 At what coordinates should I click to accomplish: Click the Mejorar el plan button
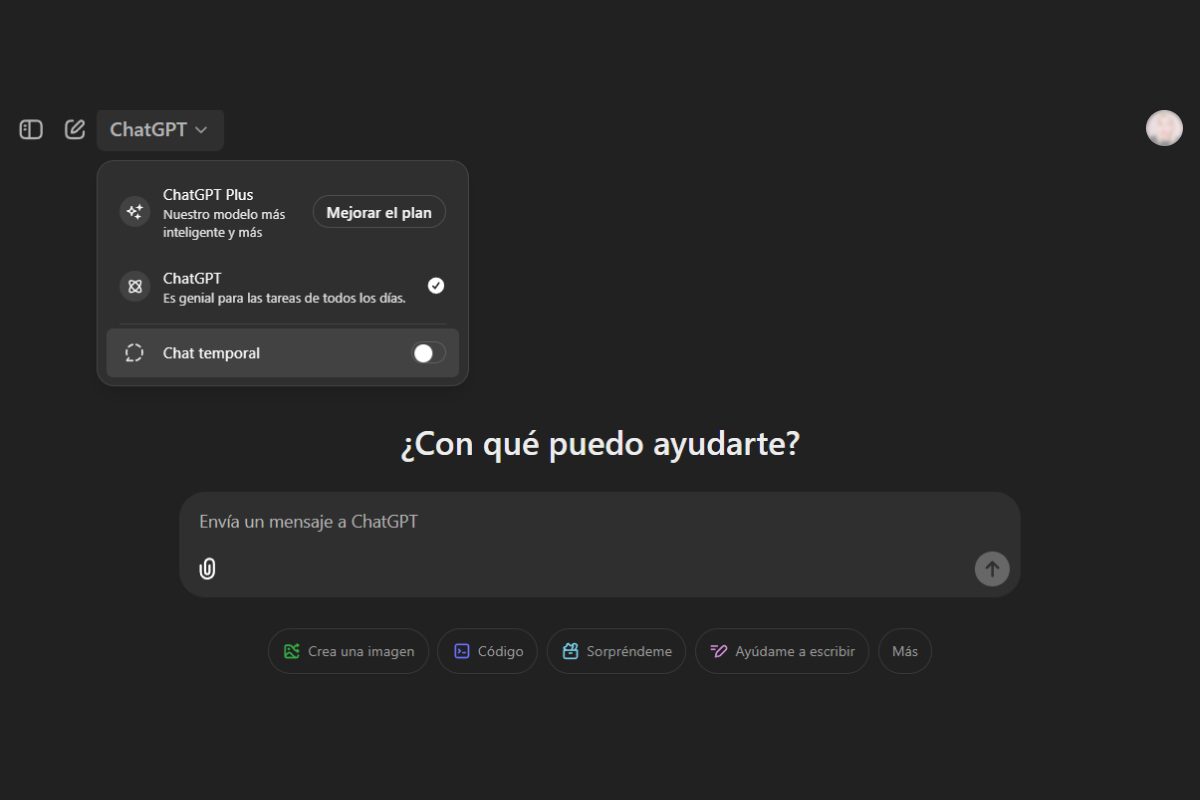tap(379, 211)
